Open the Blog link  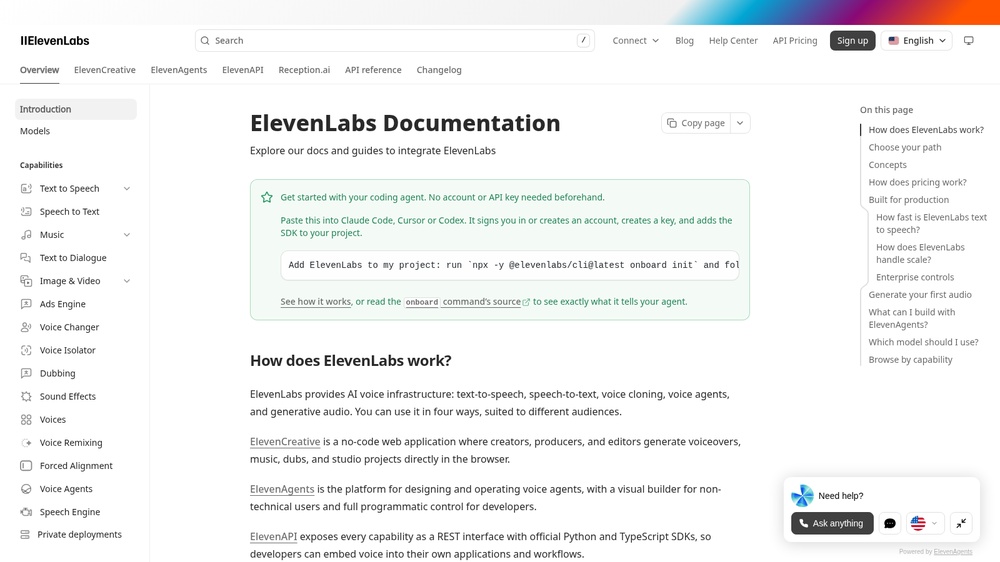click(x=684, y=41)
